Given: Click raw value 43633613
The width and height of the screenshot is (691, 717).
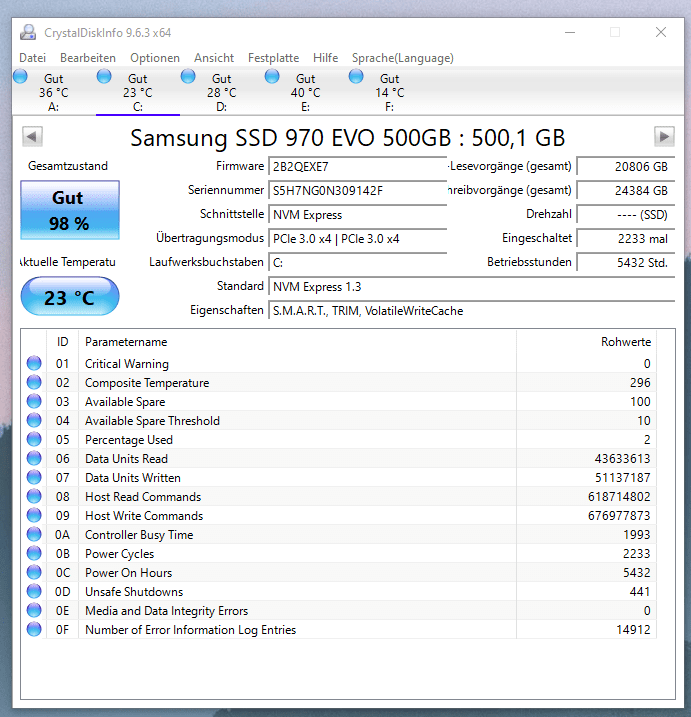Looking at the screenshot, I should point(622,459).
